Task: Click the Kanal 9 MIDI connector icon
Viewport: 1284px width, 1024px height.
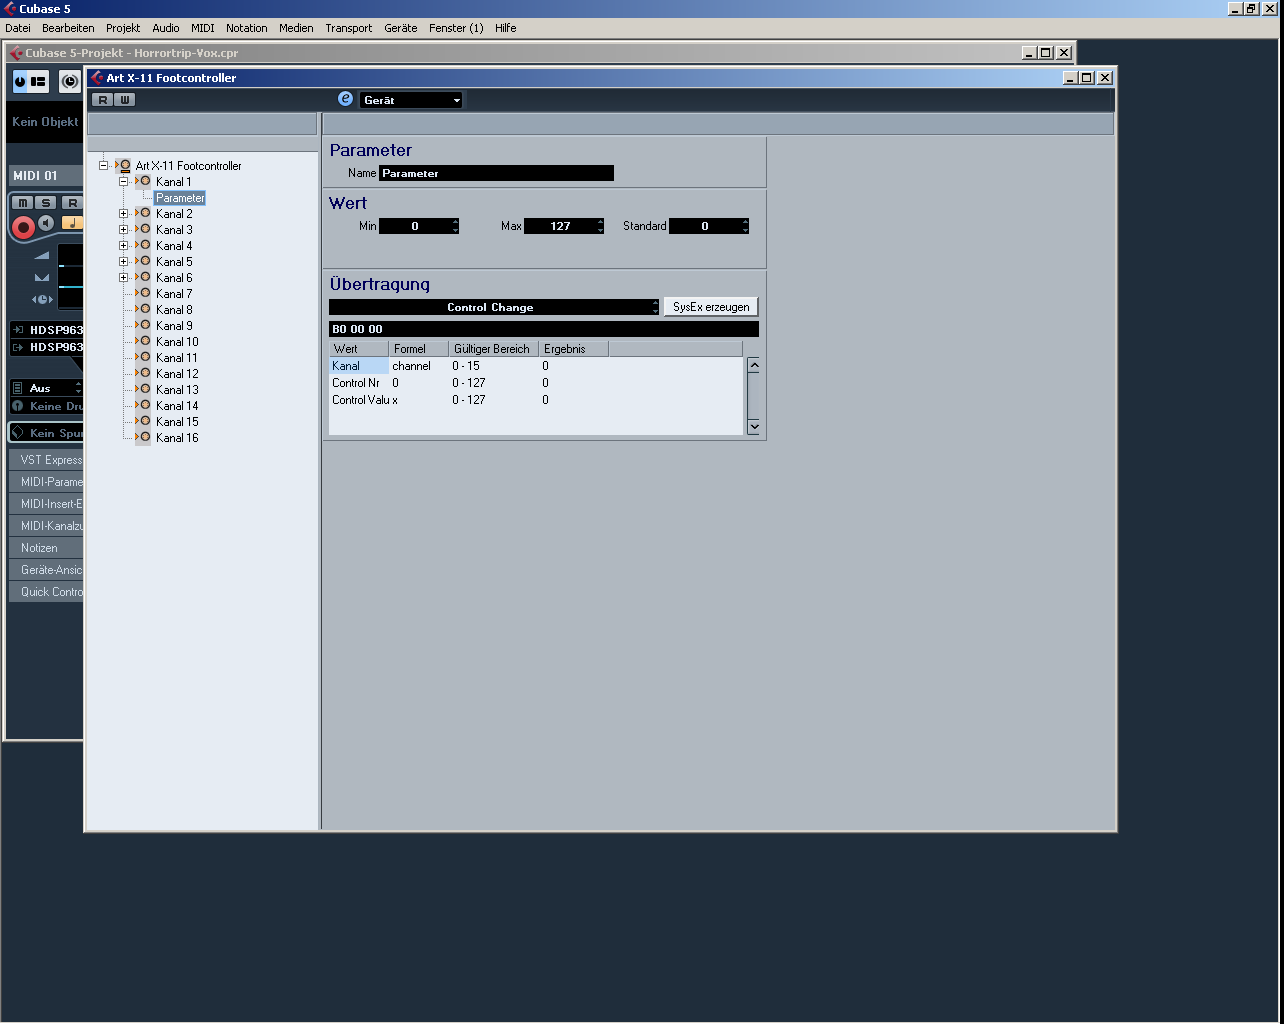Action: pos(143,325)
